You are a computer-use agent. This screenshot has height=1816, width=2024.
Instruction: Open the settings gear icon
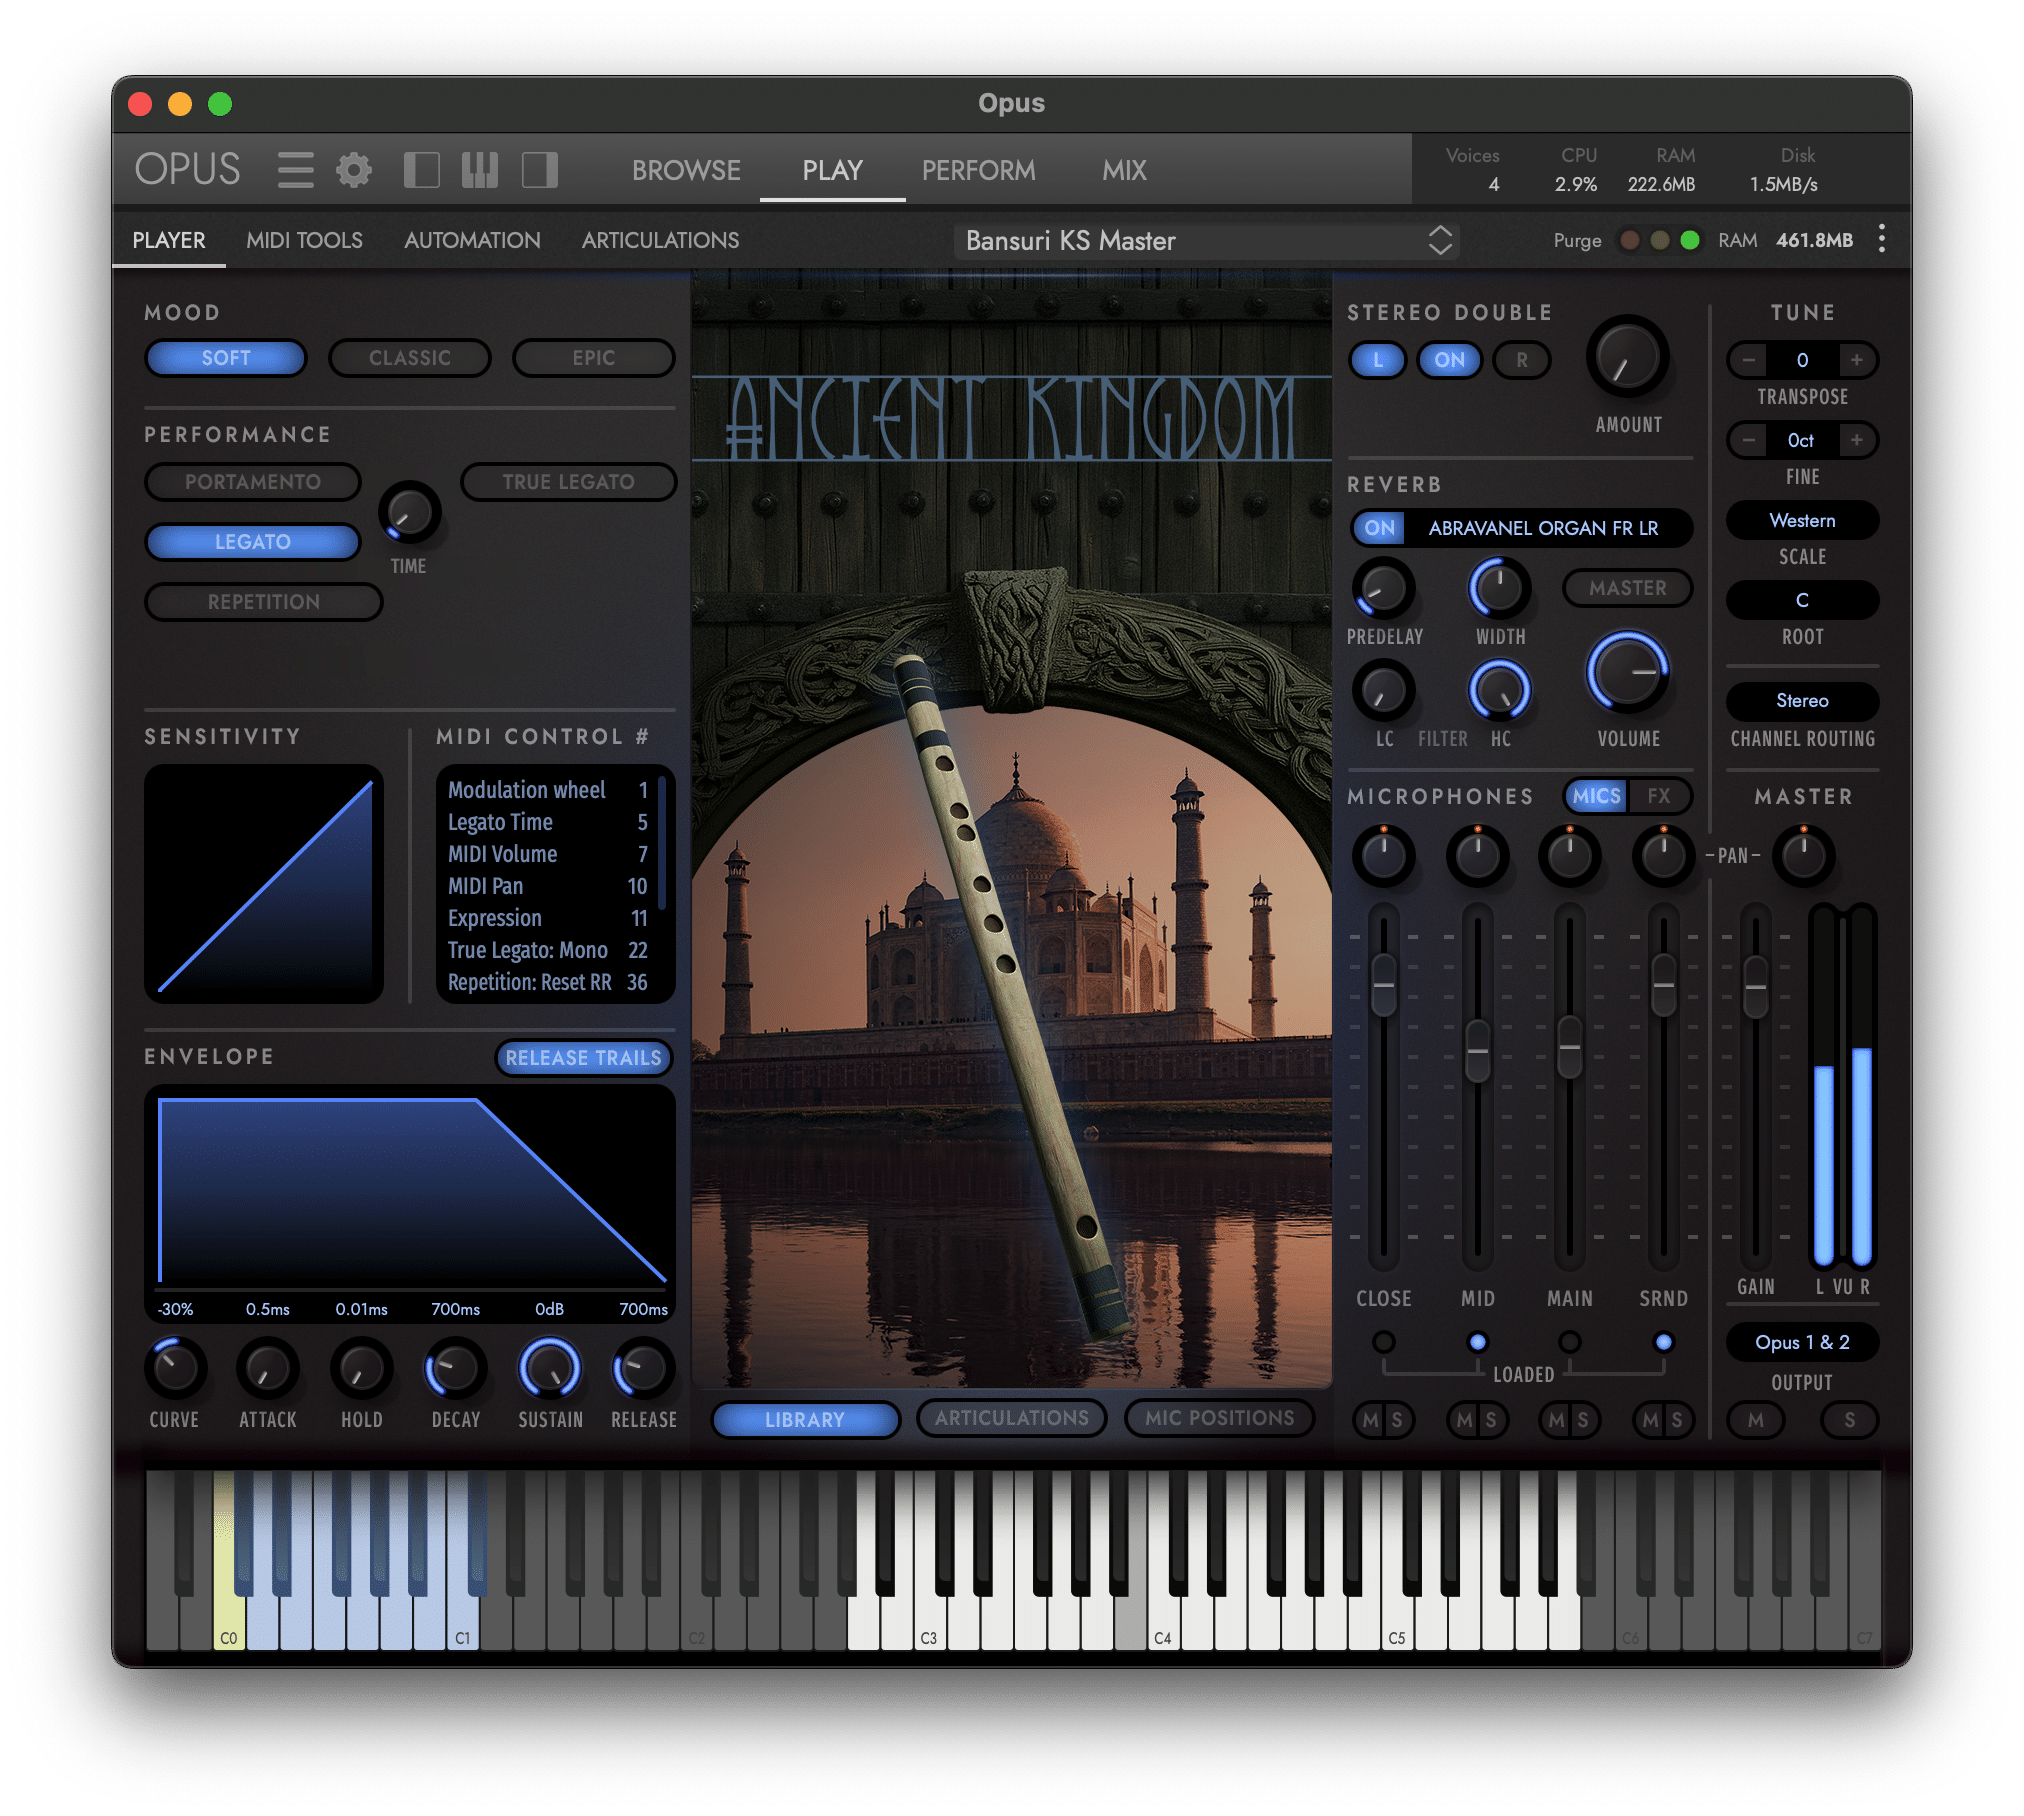coord(353,170)
